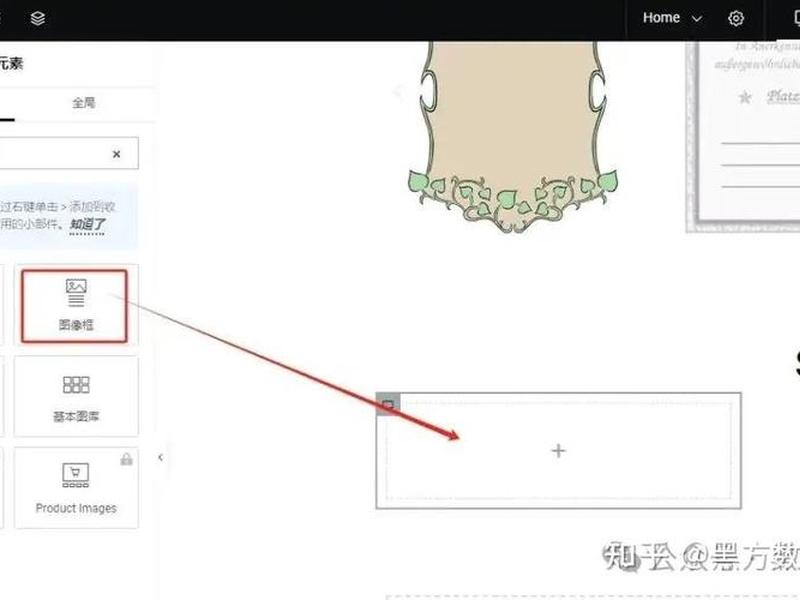The image size is (800, 600).
Task: Select the Product Images widget
Action: tap(76, 488)
